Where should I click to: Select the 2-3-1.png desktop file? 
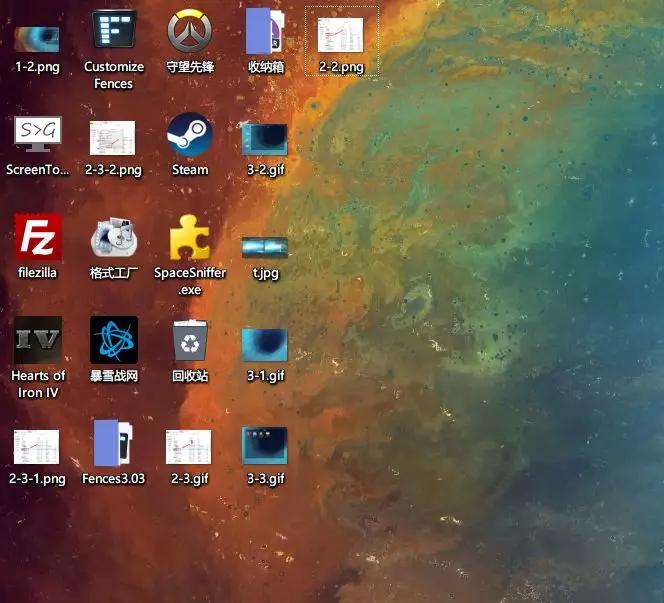[x=37, y=446]
